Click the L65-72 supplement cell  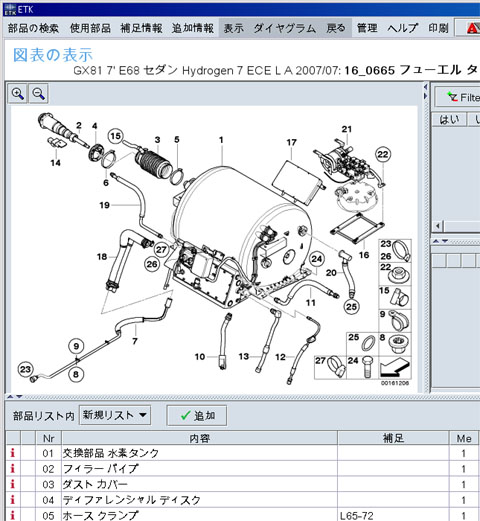[393, 515]
